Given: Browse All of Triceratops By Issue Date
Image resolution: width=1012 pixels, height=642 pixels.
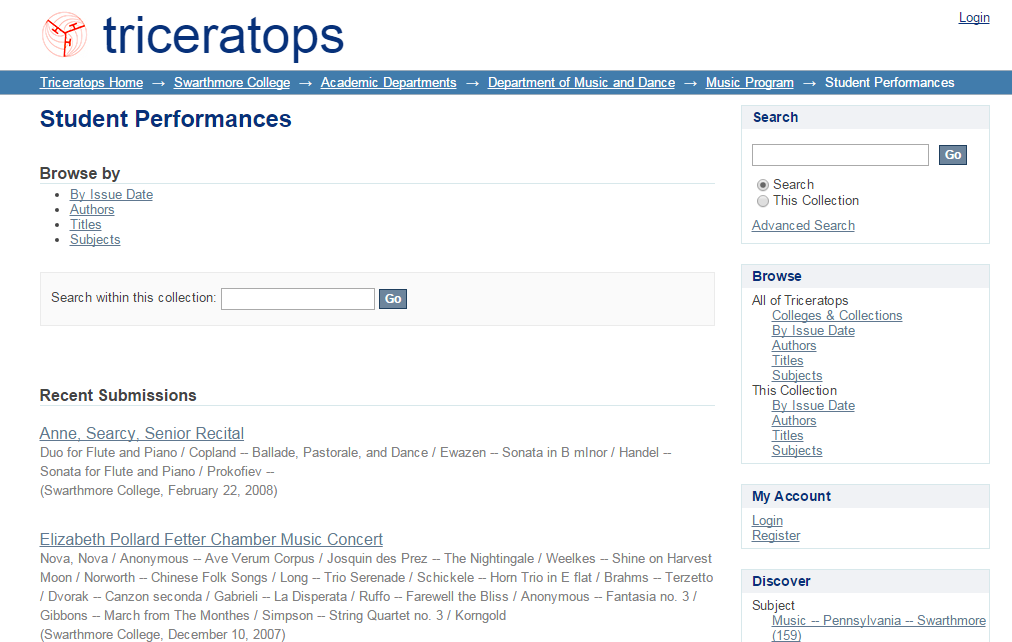Looking at the screenshot, I should pos(813,330).
